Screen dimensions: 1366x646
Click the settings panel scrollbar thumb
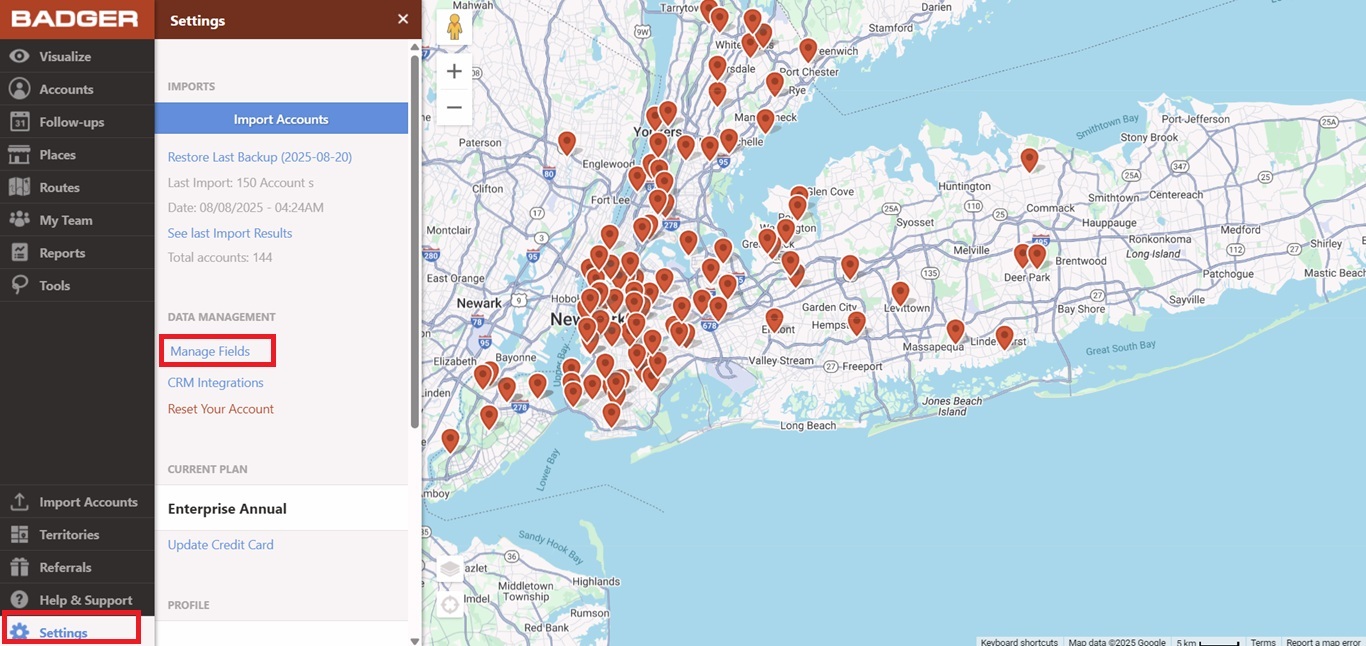coord(415,240)
